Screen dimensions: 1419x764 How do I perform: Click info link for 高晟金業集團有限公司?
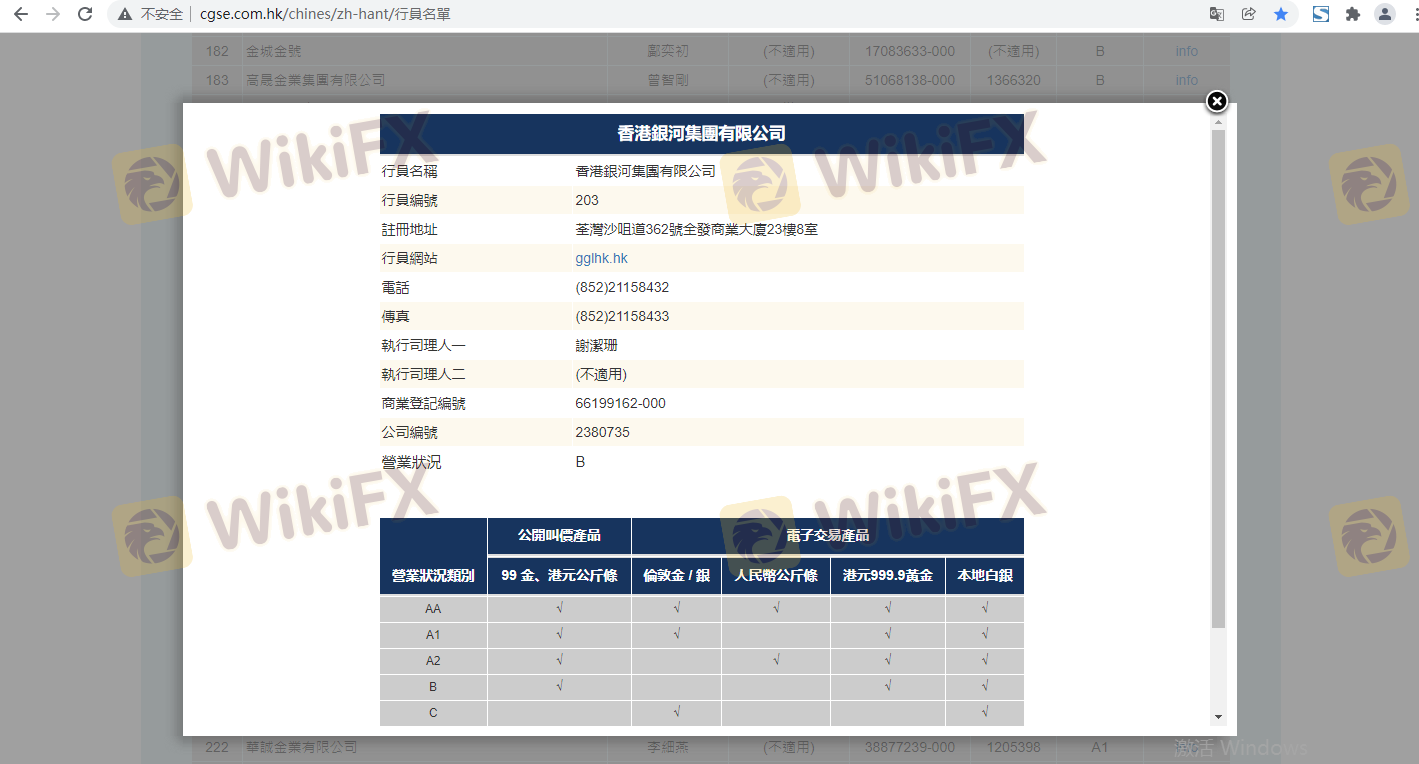pos(1186,80)
